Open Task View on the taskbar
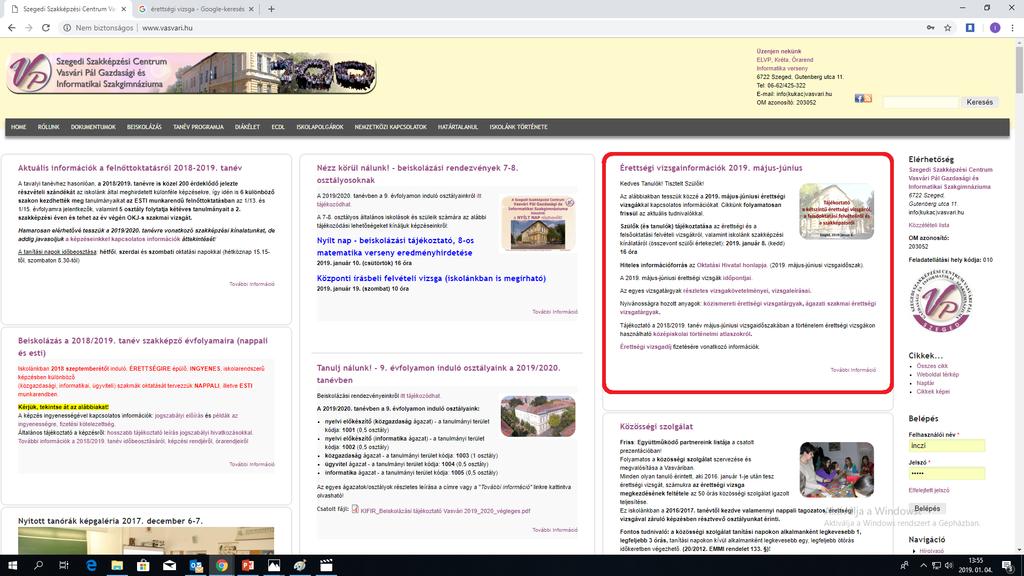The height and width of the screenshot is (576, 1024). pos(63,566)
